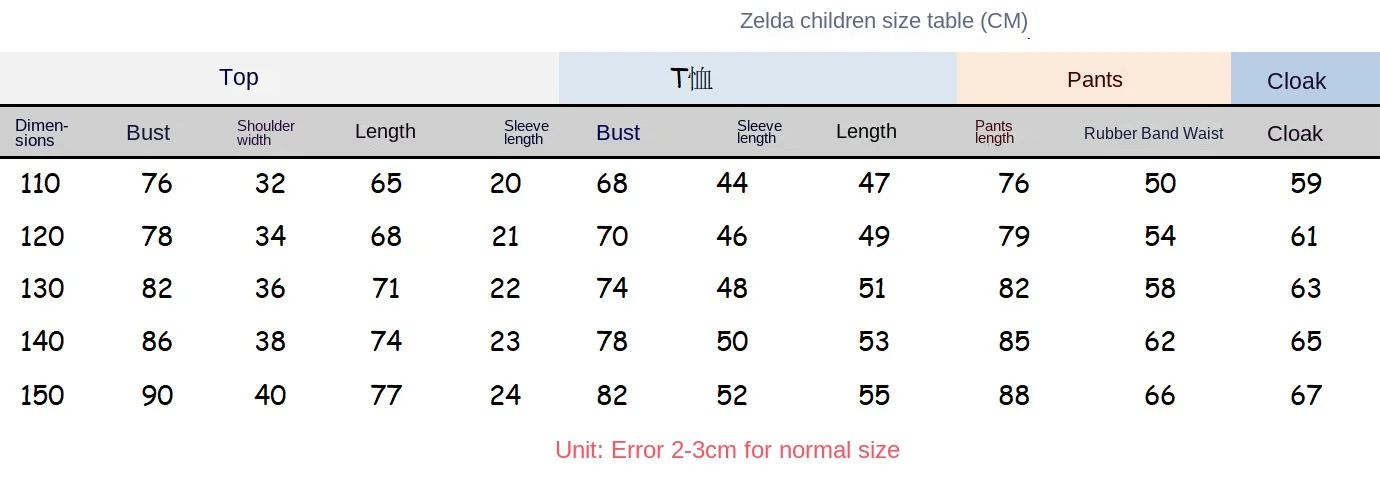
Task: Click the Shoulder width column header
Action: click(x=266, y=132)
